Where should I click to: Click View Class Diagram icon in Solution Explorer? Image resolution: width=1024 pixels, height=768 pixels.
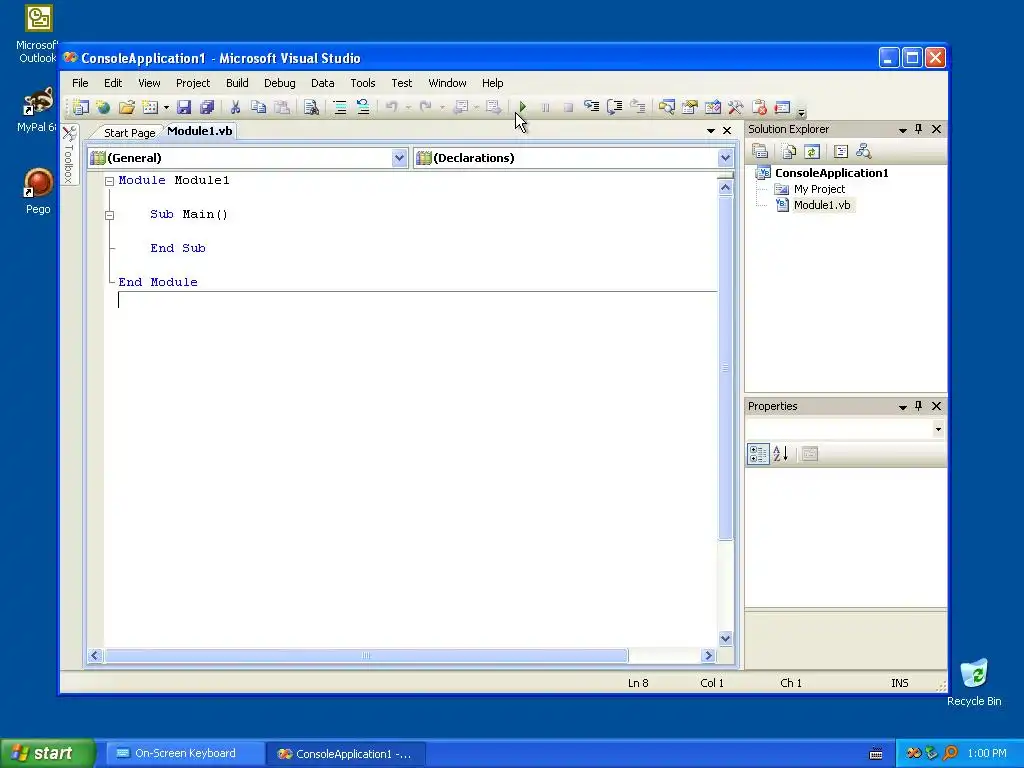pyautogui.click(x=864, y=152)
